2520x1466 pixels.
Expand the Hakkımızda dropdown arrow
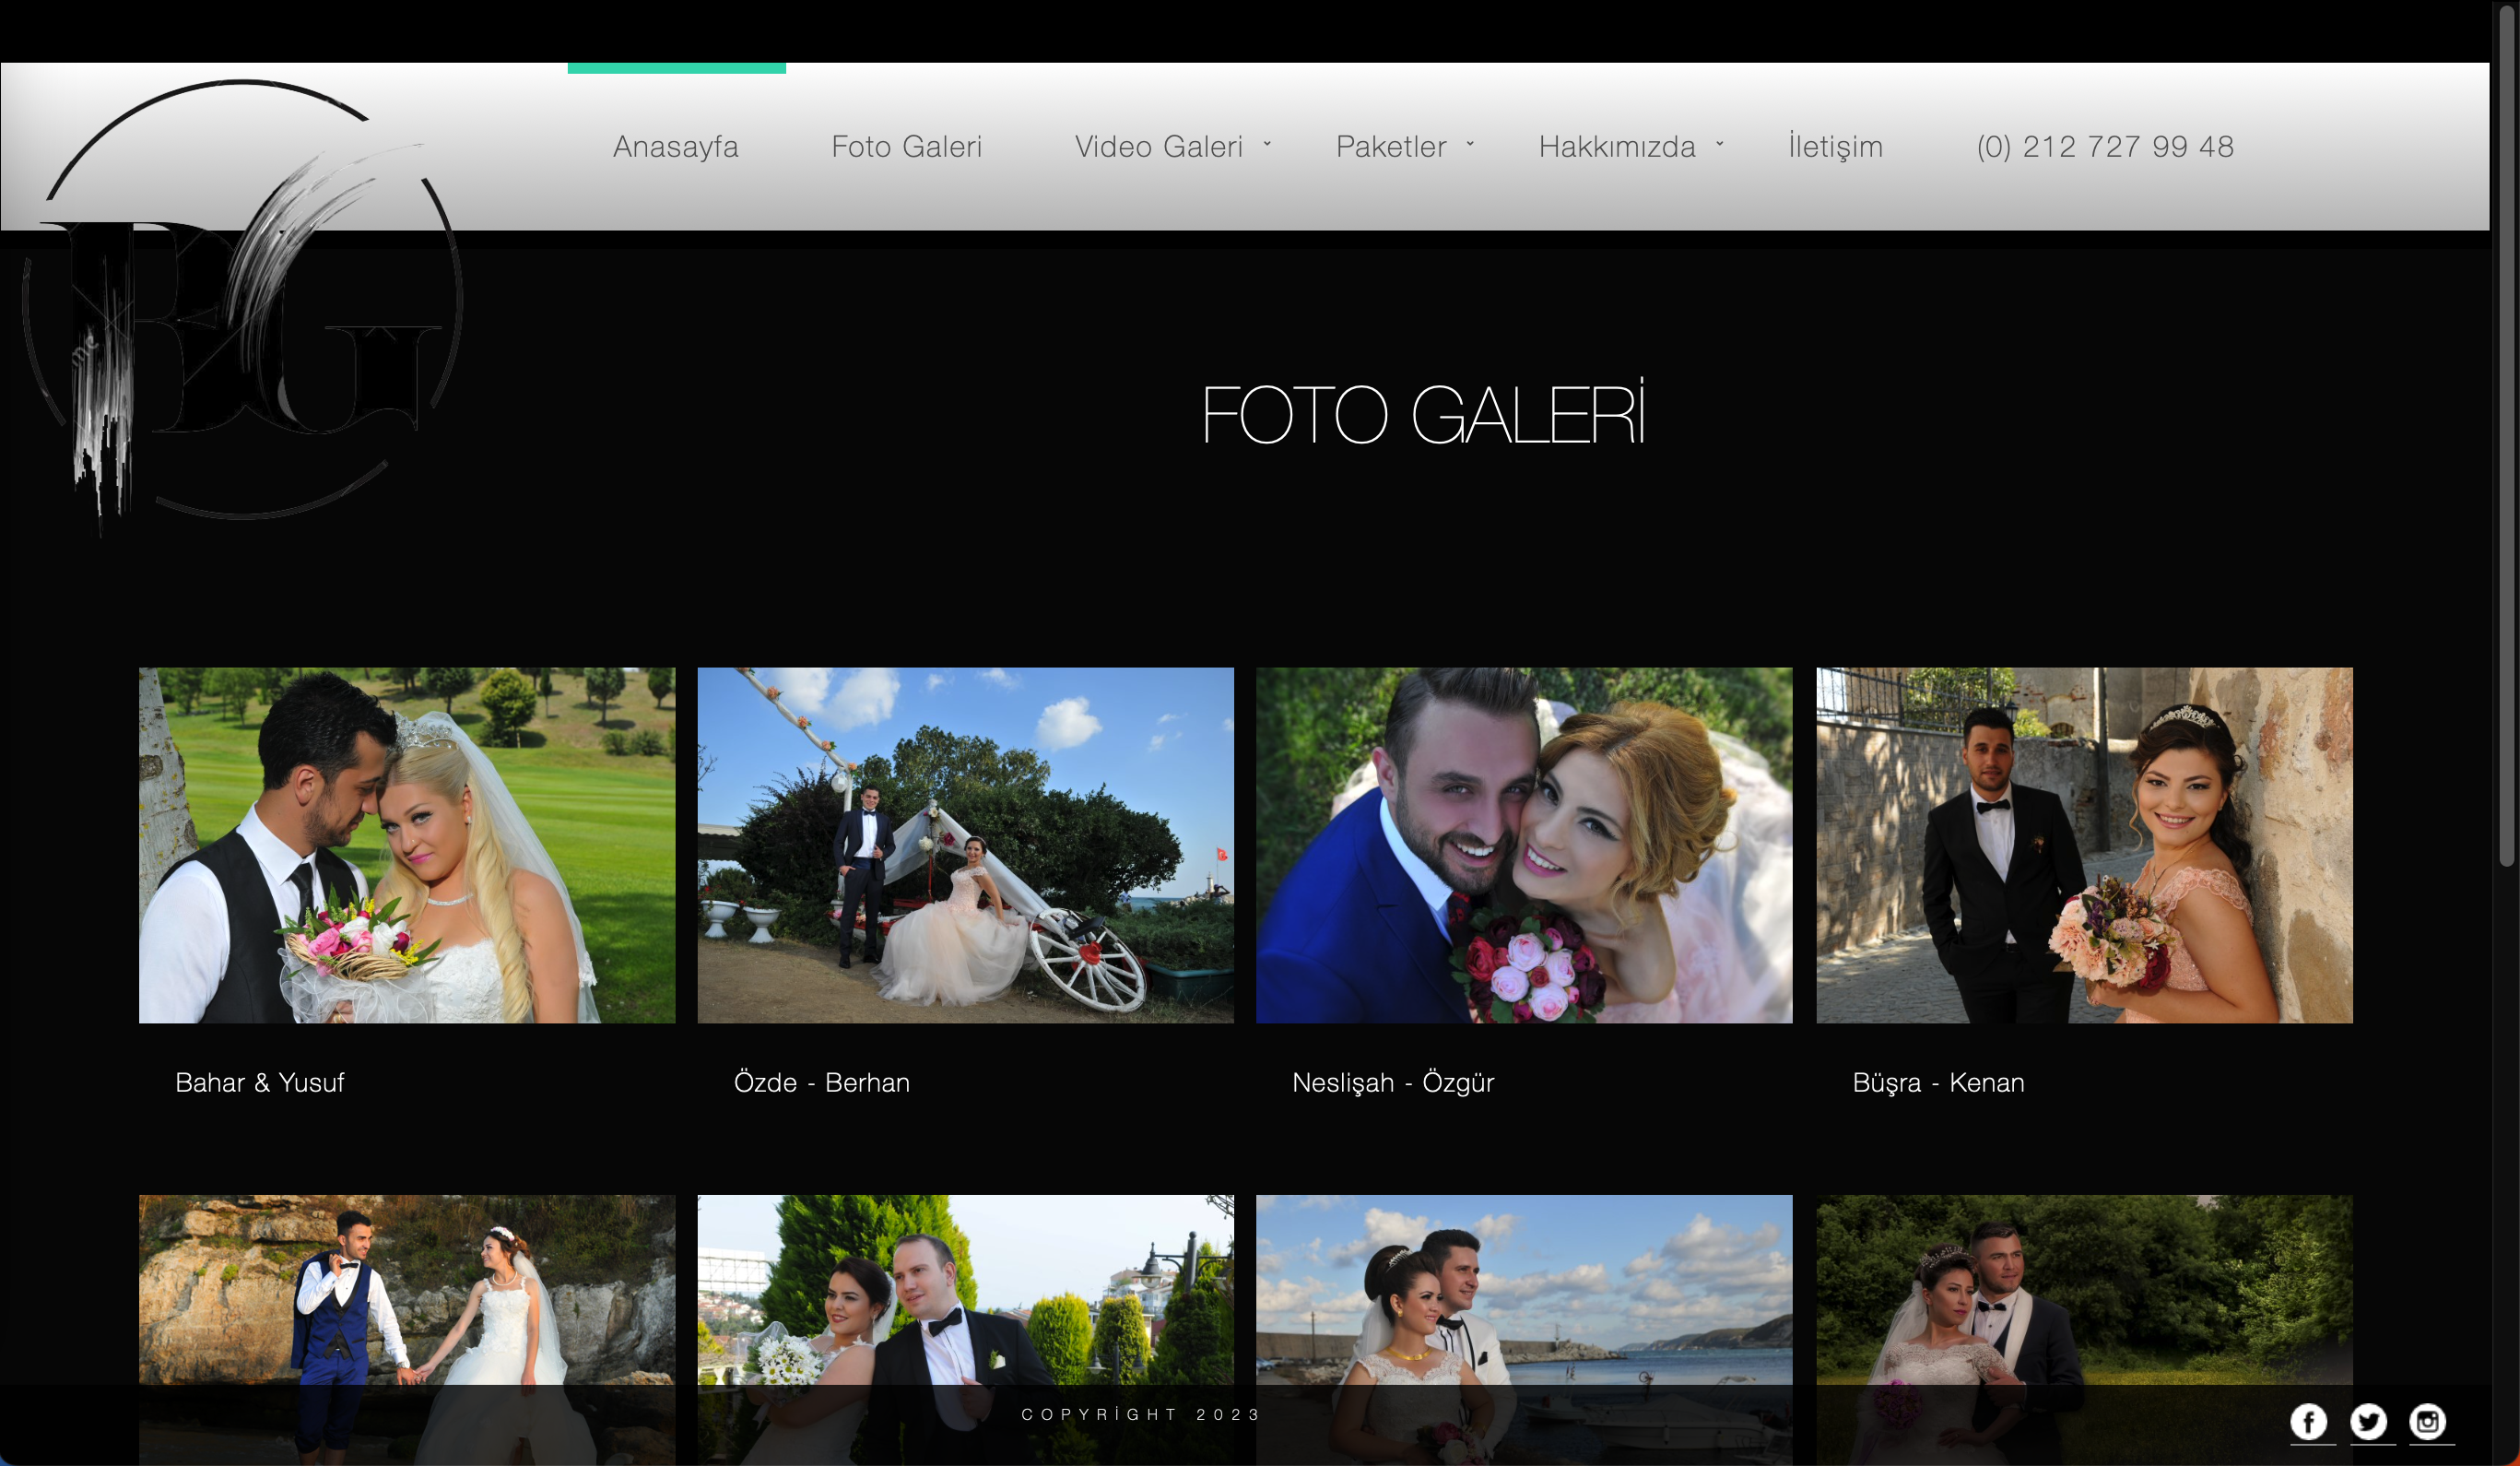coord(1720,145)
